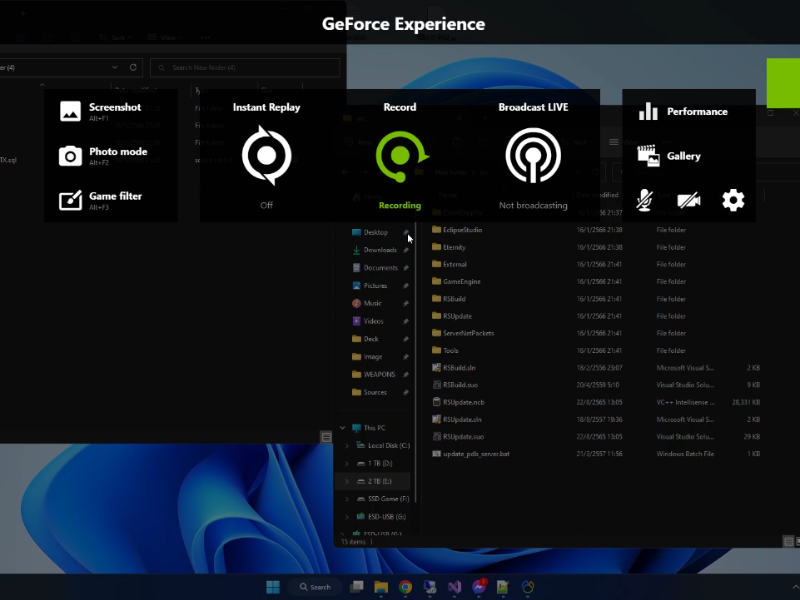The height and width of the screenshot is (600, 800).
Task: Toggle the muted microphone icon
Action: pos(646,201)
